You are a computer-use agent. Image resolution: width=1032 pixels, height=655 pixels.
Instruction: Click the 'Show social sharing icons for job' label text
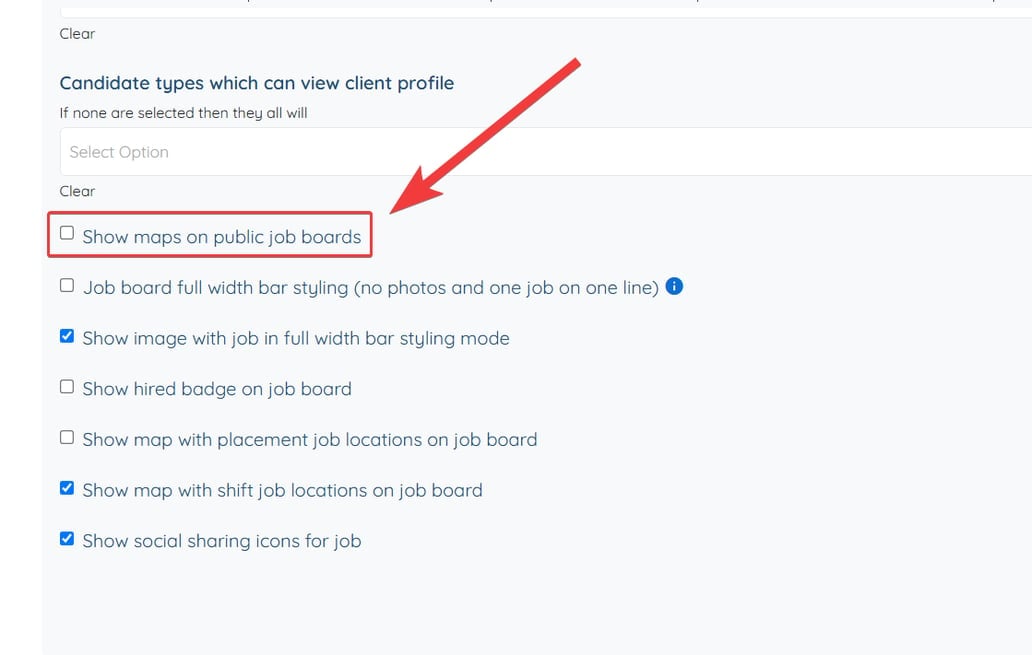221,541
